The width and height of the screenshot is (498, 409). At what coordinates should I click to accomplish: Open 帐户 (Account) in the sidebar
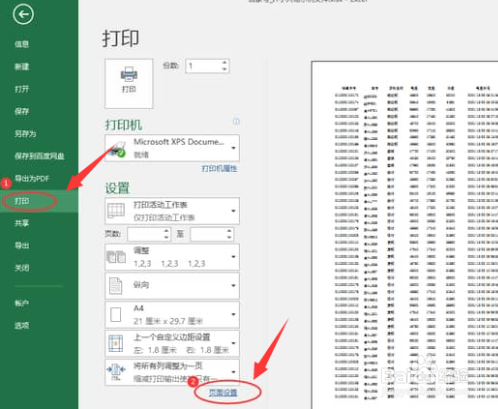(22, 303)
